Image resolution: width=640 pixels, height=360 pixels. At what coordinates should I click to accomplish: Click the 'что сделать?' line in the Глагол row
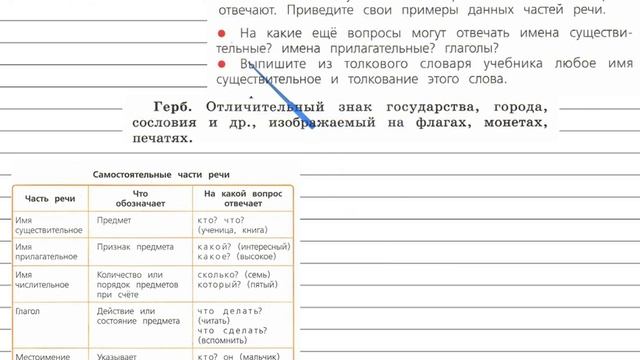[x=232, y=331]
